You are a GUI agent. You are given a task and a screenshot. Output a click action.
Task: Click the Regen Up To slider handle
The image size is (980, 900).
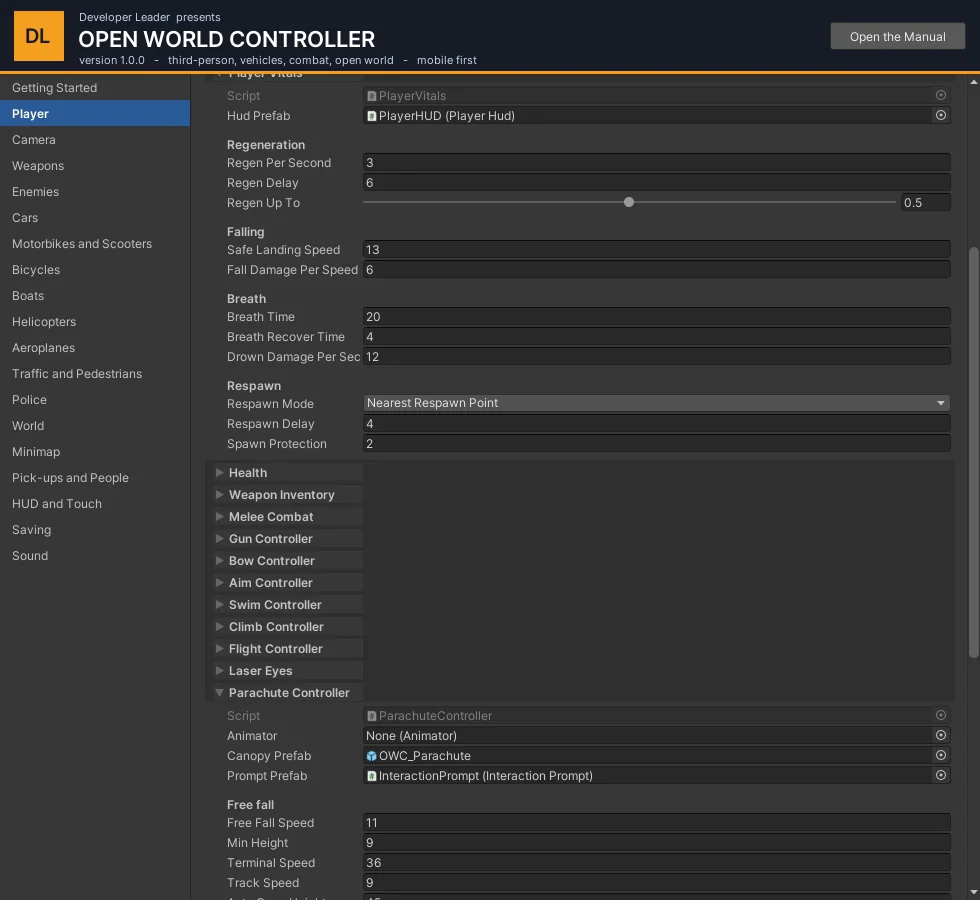coord(629,202)
